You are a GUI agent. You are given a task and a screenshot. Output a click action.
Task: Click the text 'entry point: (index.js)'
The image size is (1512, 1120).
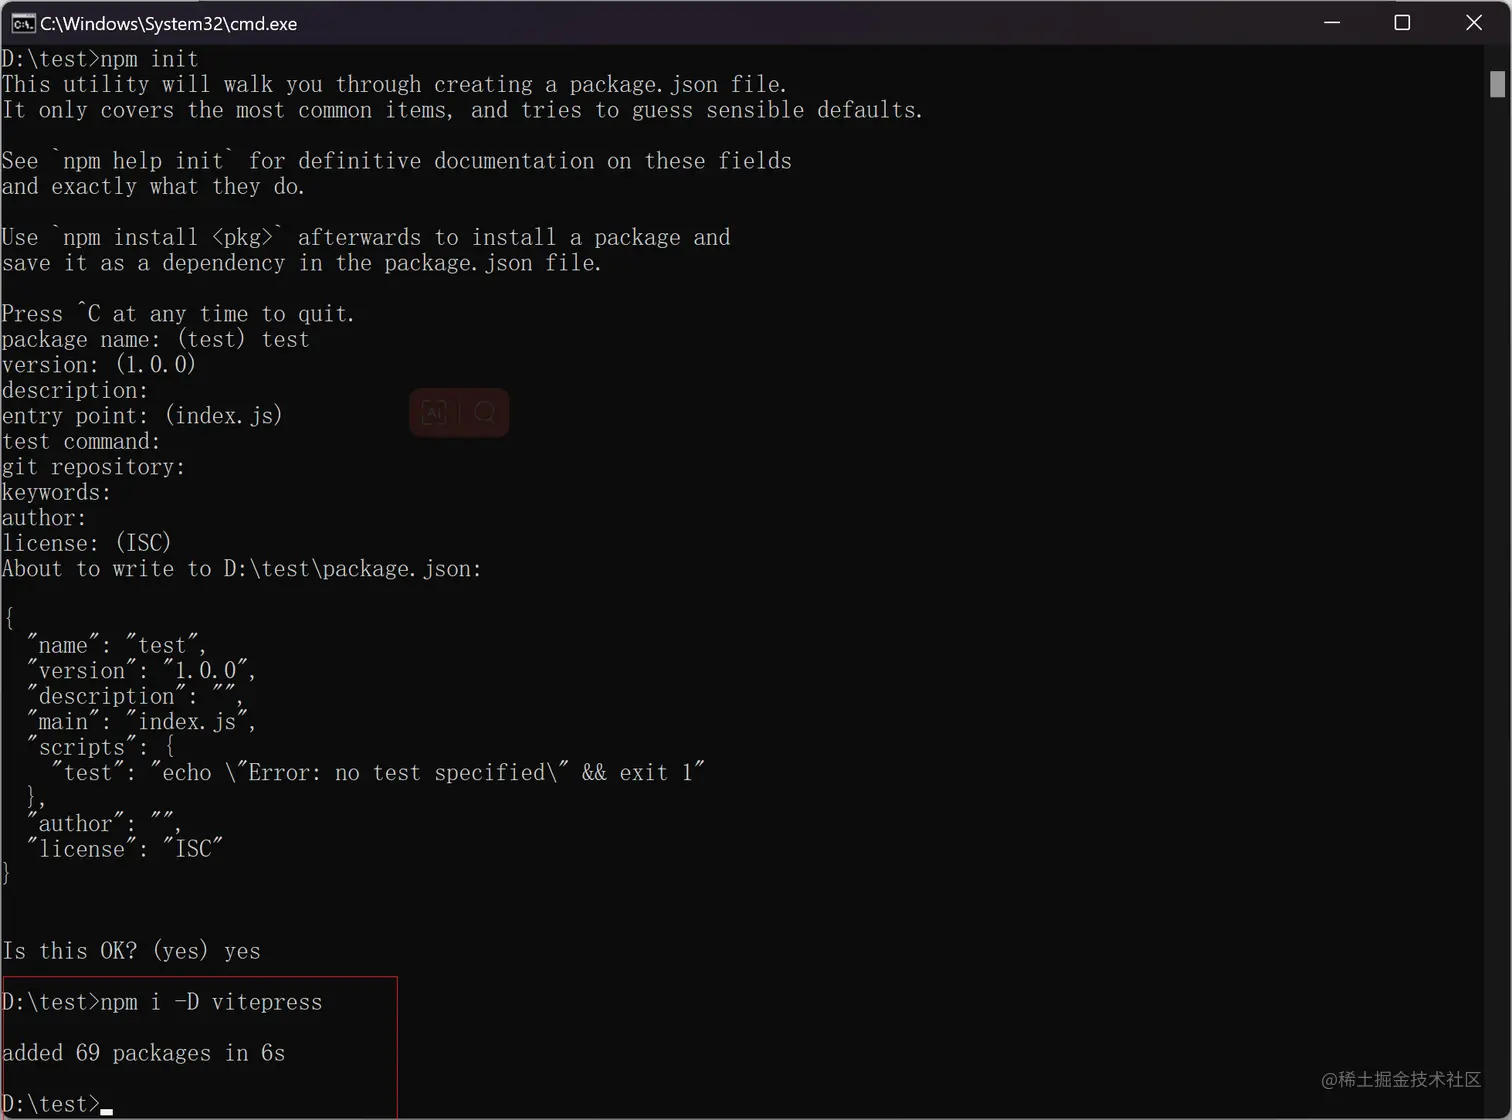(142, 416)
